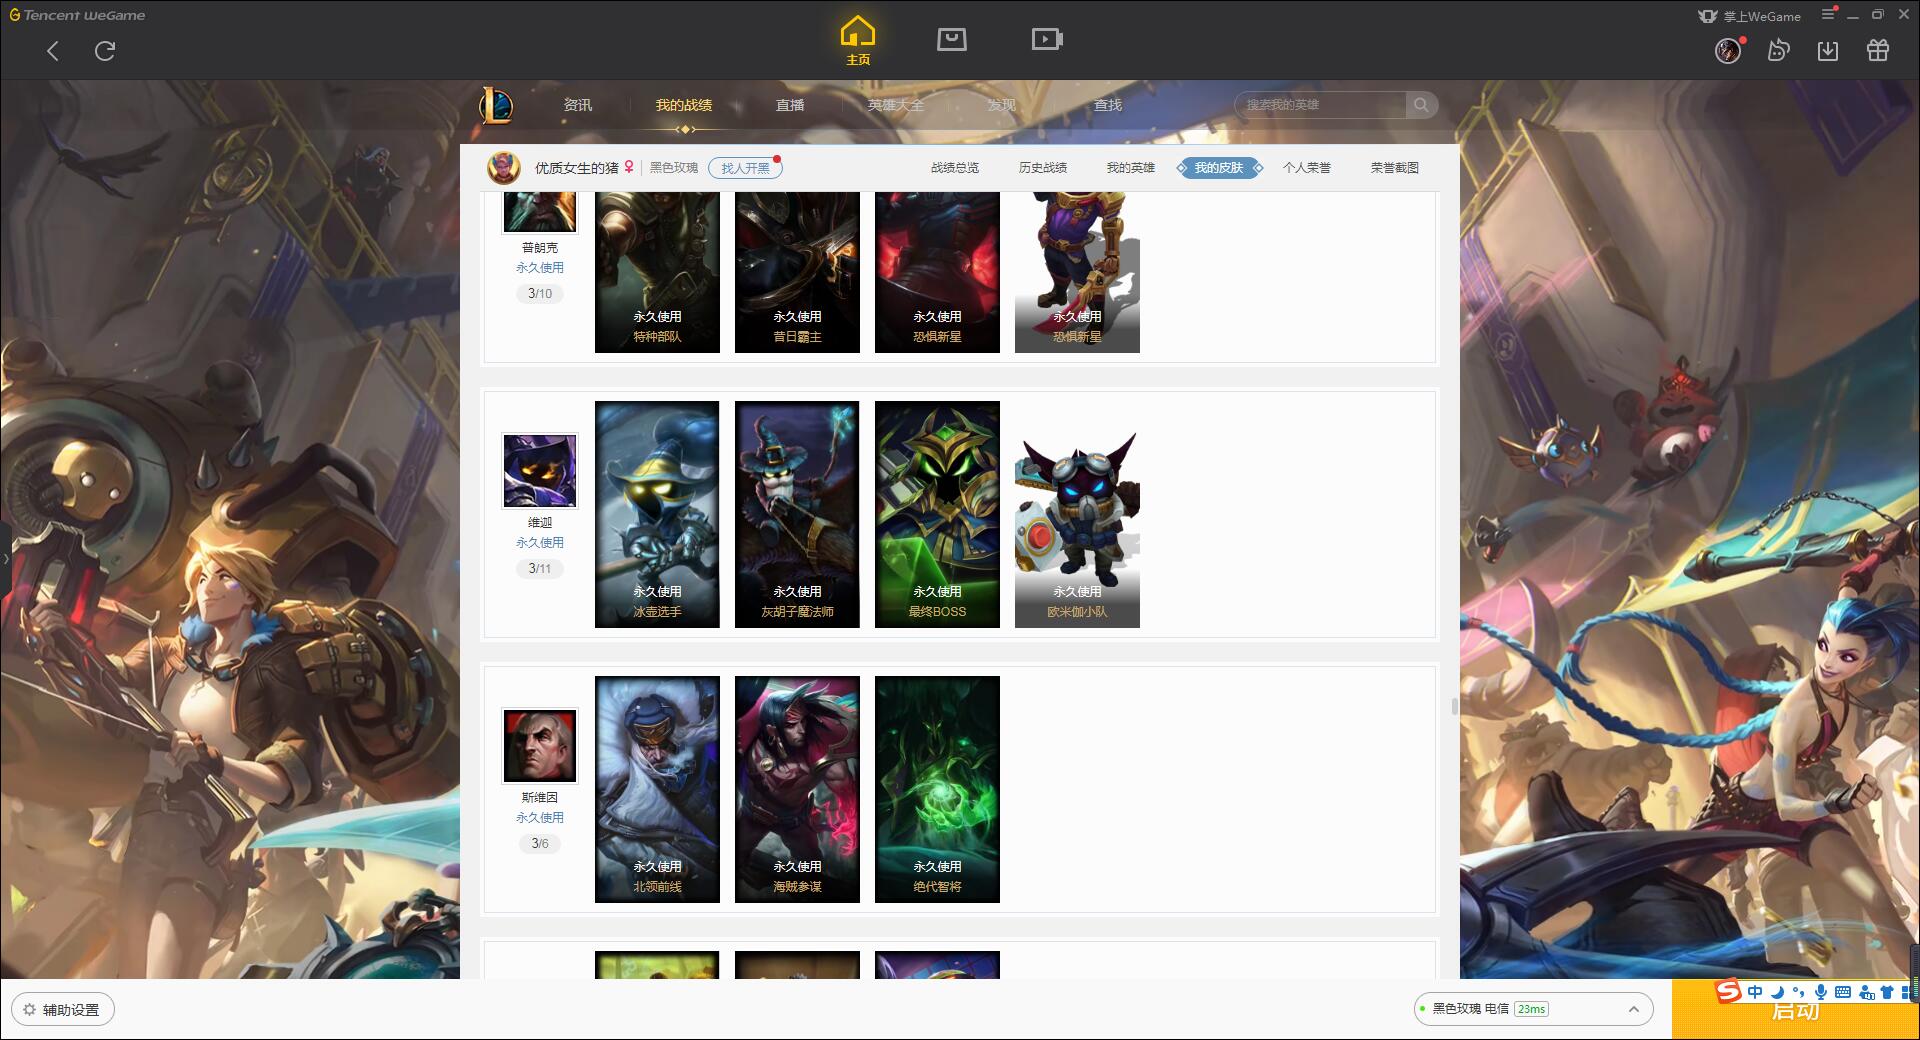Screen dimensions: 1920x1040
Task: Open the friends icon beside the avatar
Action: (x=1778, y=51)
